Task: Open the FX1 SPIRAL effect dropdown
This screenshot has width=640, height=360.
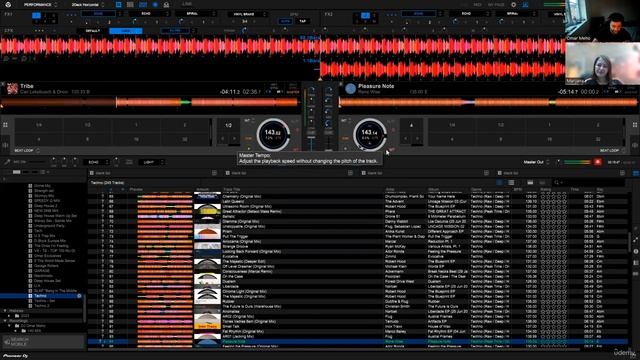Action: click(x=195, y=13)
